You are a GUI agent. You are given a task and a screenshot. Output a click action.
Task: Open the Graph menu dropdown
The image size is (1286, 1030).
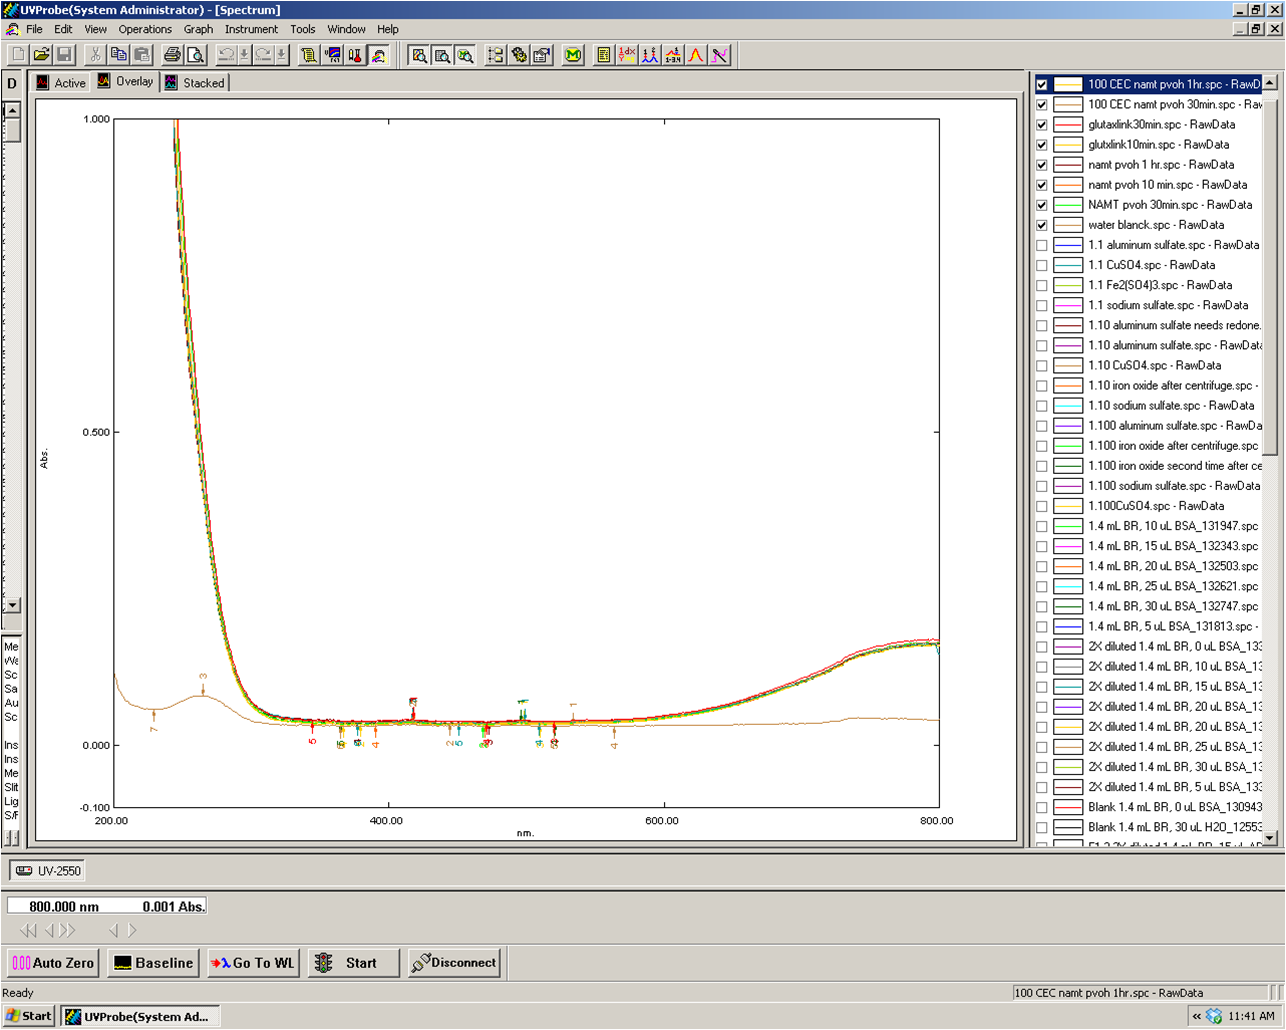pyautogui.click(x=198, y=29)
